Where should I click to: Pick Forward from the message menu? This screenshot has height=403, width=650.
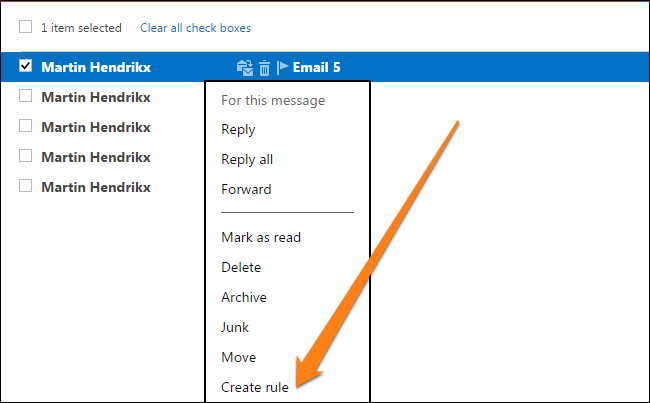pos(246,189)
